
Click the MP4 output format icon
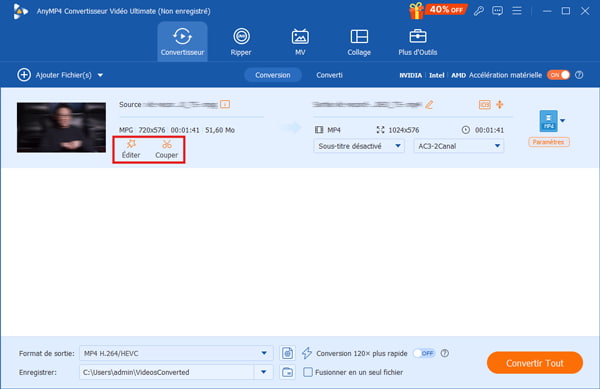point(548,121)
